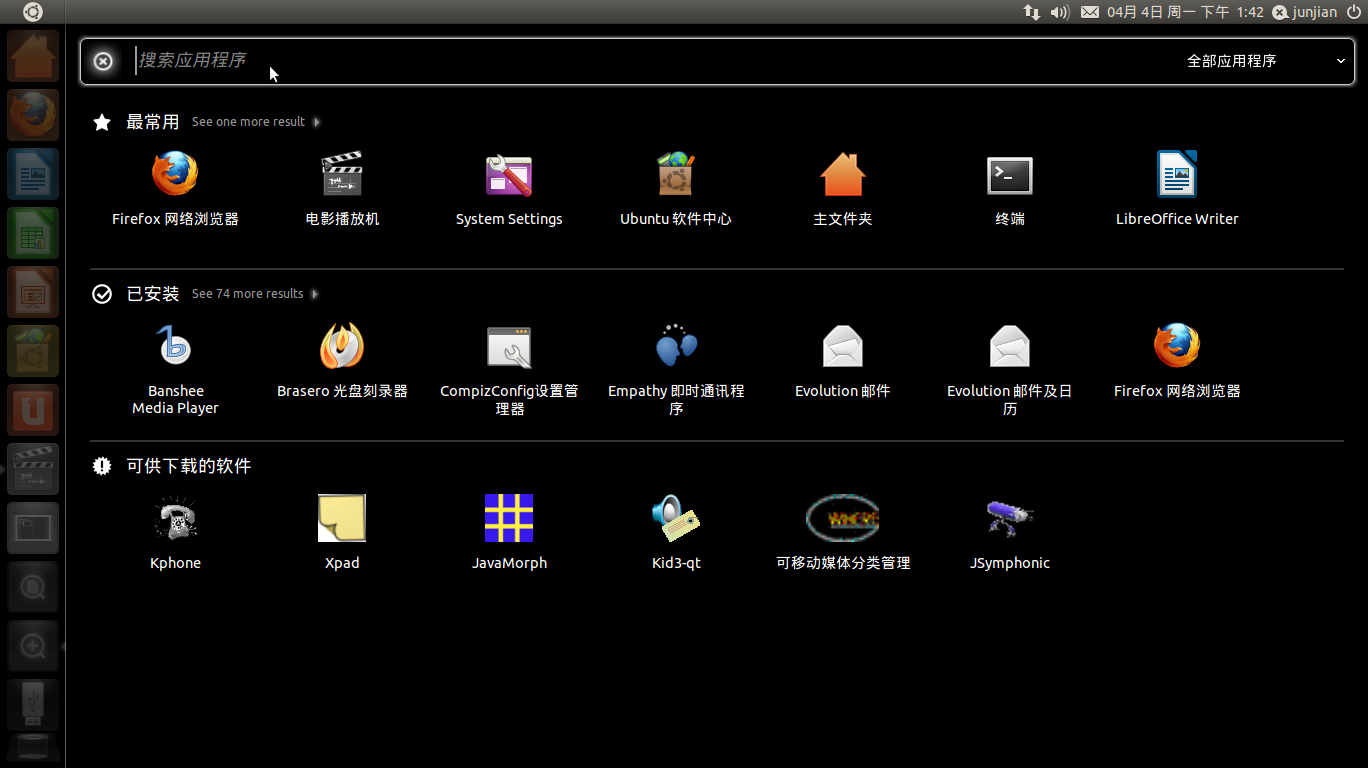Screen dimensions: 1368x768
Task: Click the Ubuntu logo in the top panel
Action: click(33, 12)
